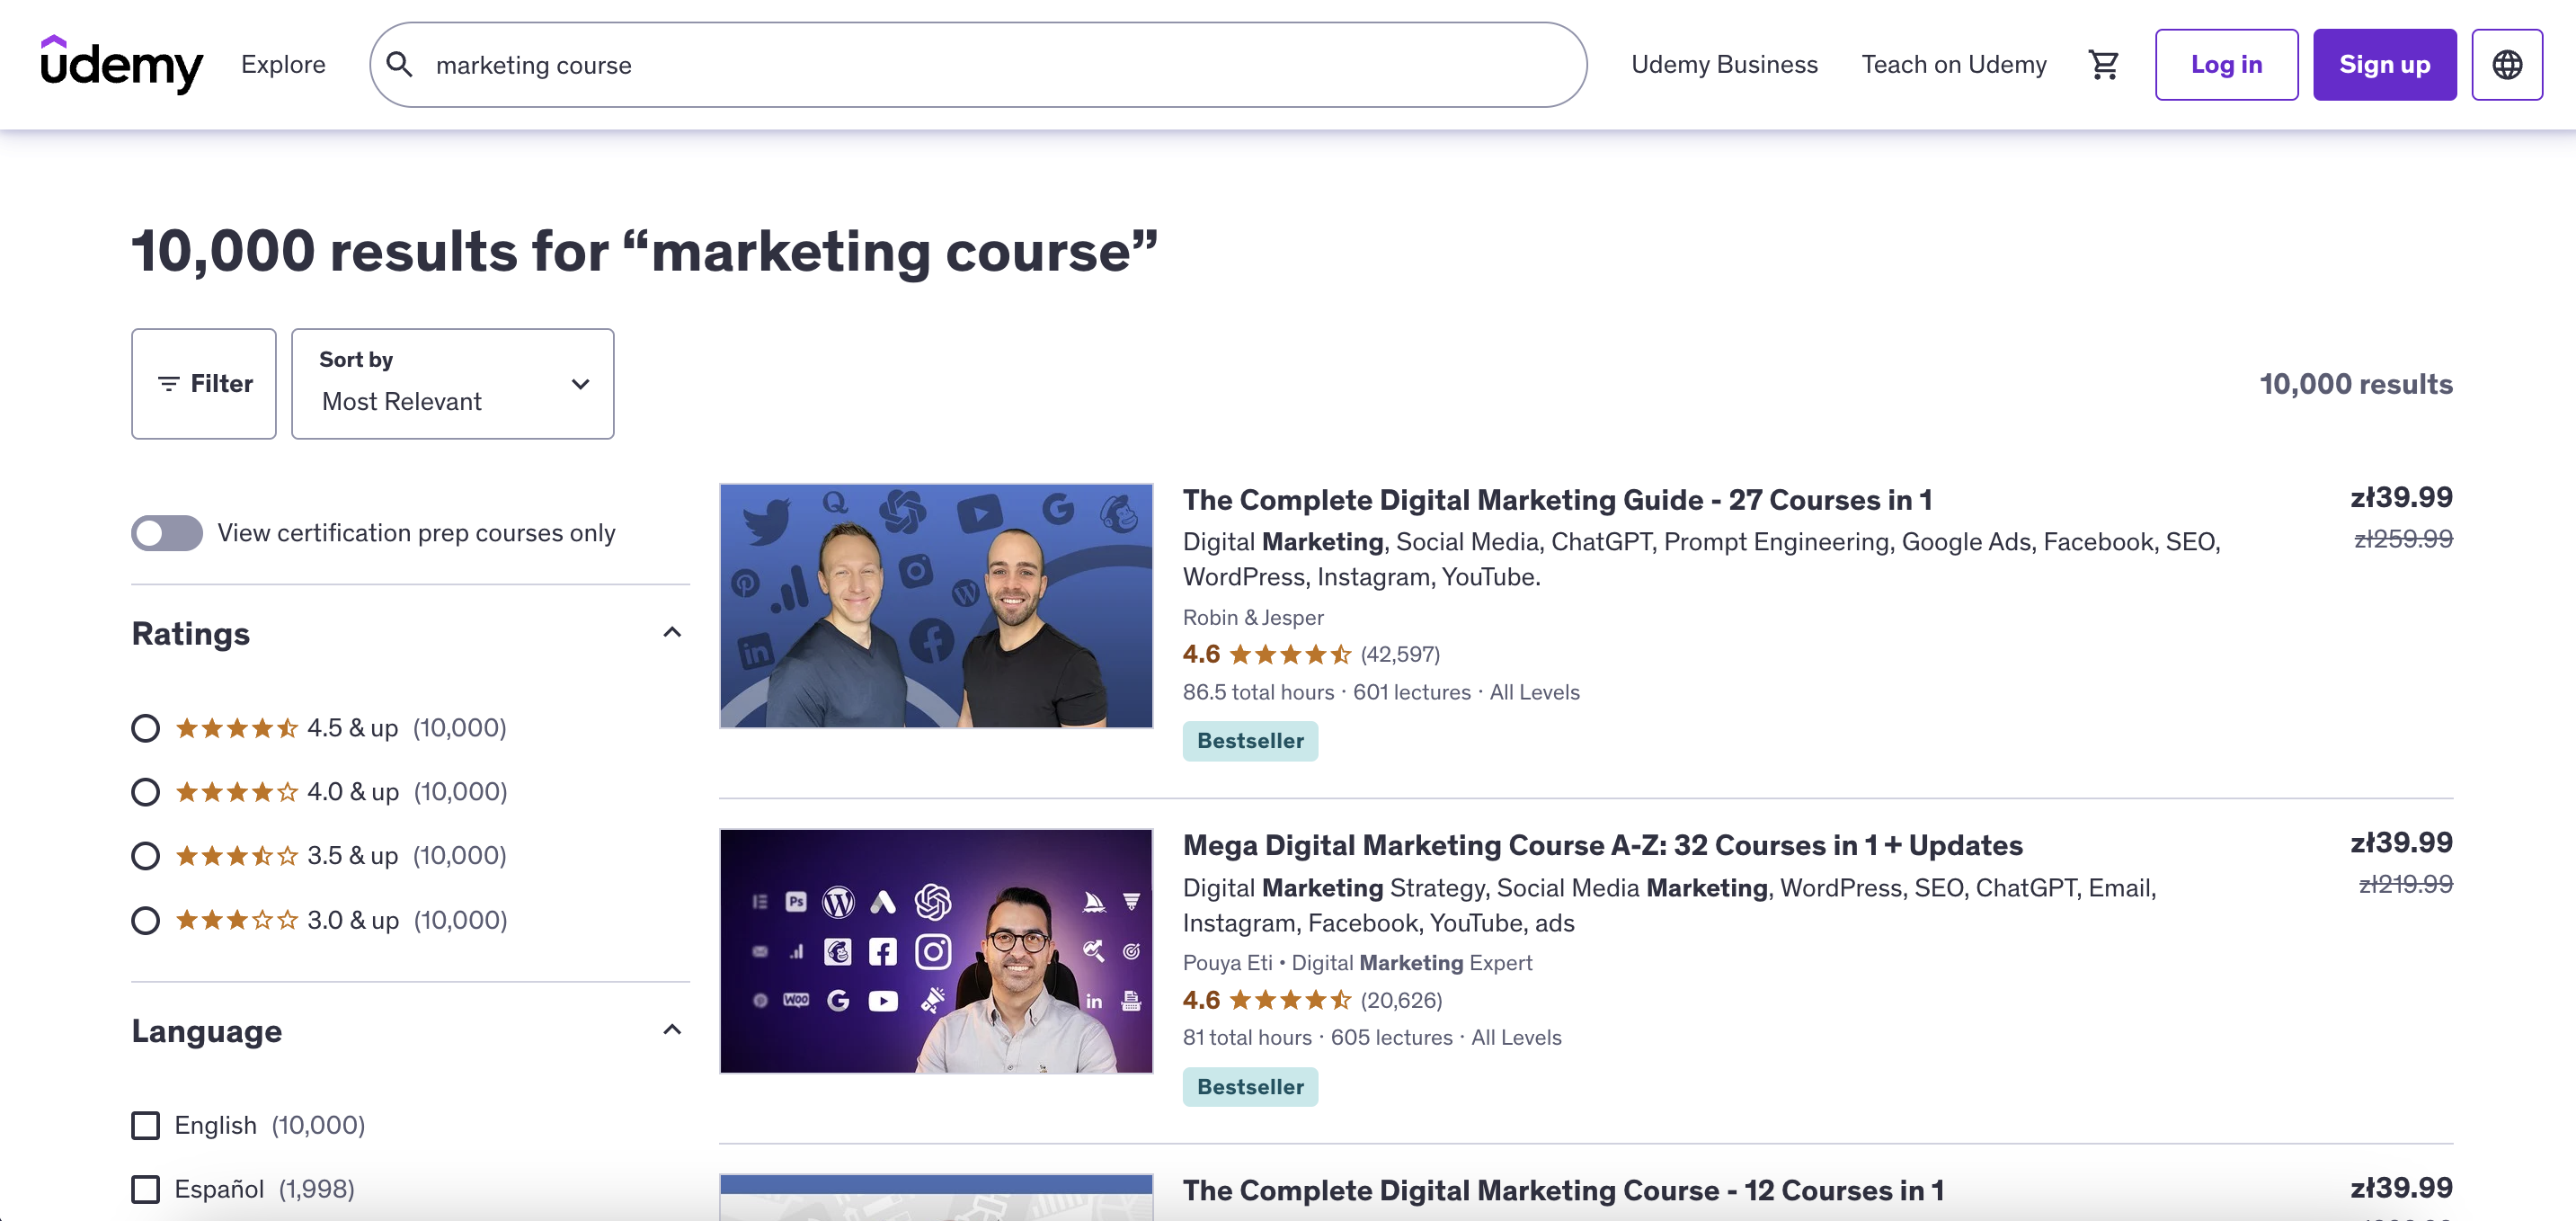The image size is (2576, 1221).
Task: Collapse the Language section
Action: (672, 1029)
